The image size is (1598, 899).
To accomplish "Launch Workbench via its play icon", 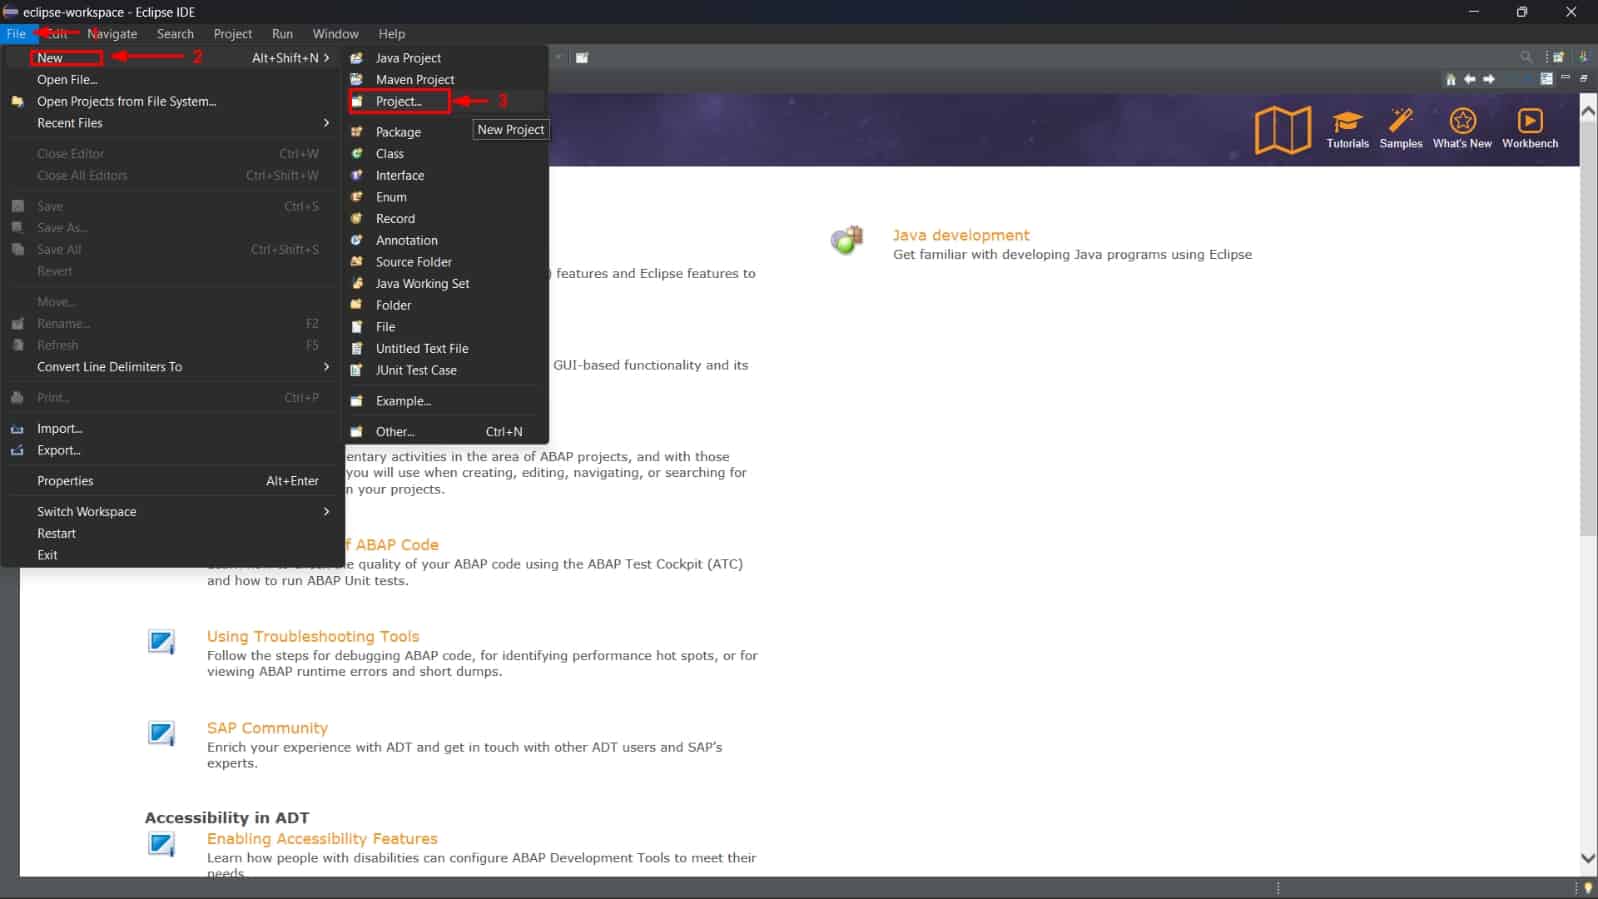I will click(x=1529, y=123).
